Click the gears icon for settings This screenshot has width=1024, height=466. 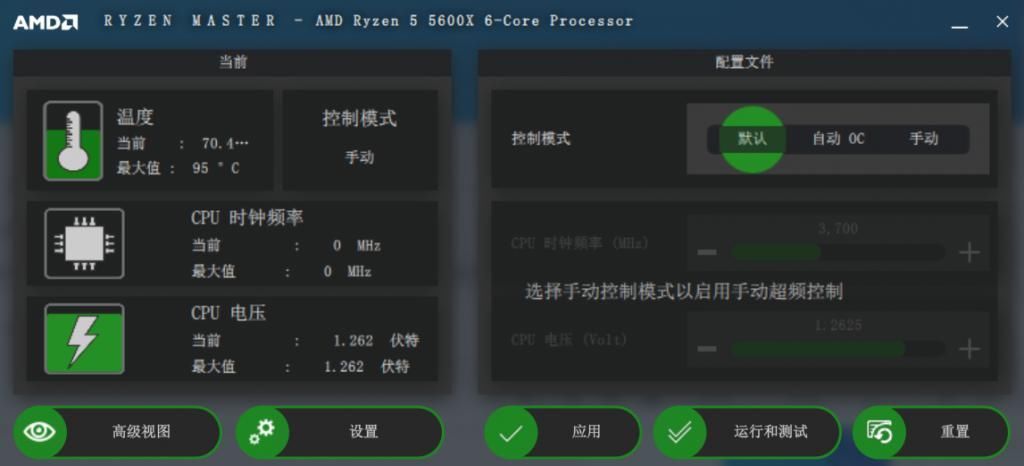263,431
